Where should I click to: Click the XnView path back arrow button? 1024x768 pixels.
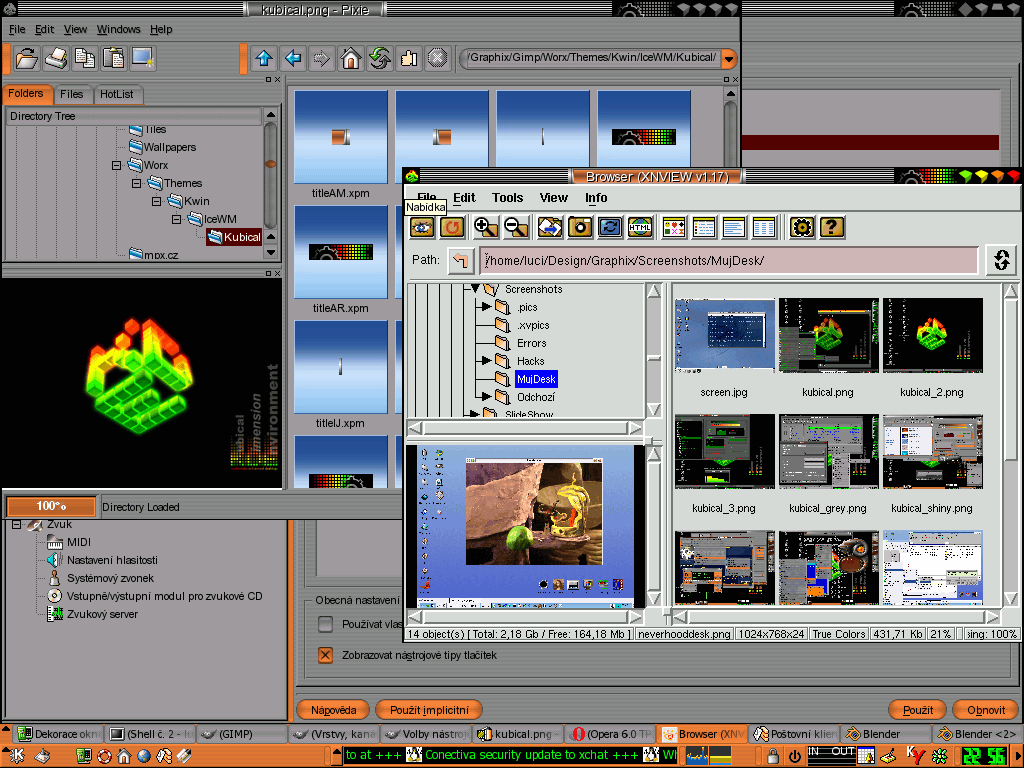click(x=460, y=261)
